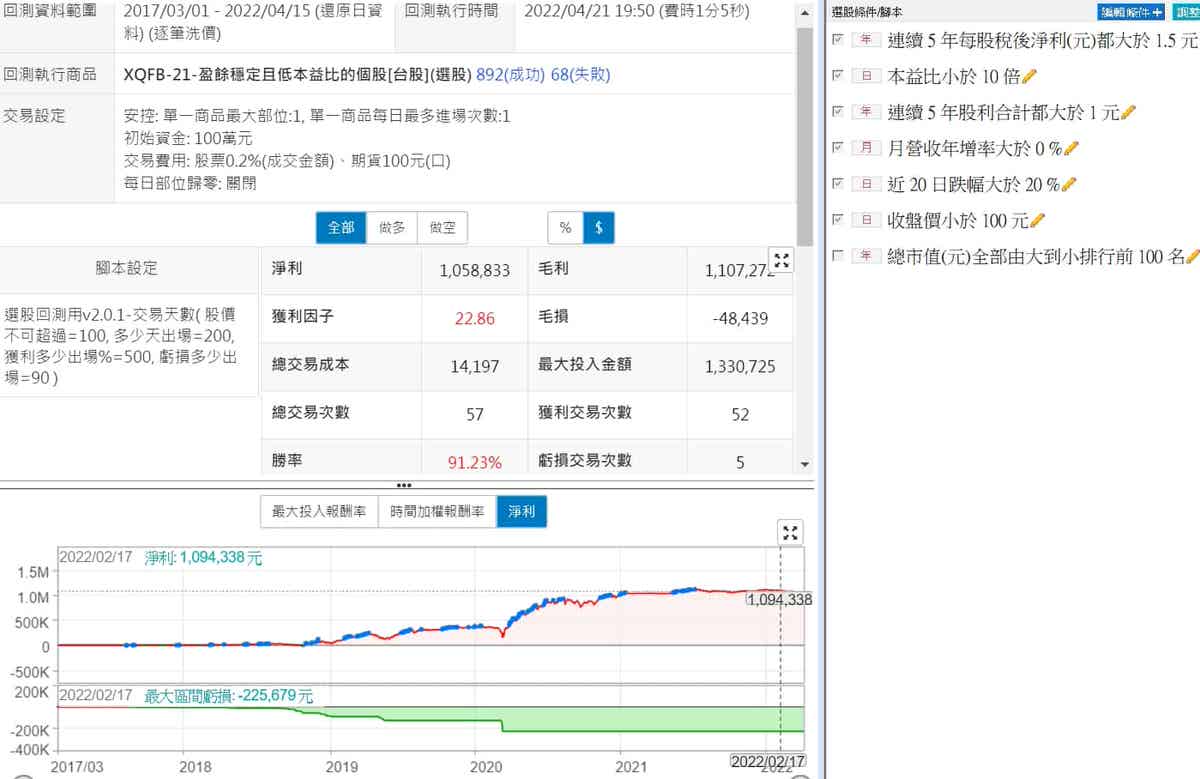Show the 時間加權報酬率 chart
This screenshot has width=1200, height=779.
pyautogui.click(x=437, y=512)
